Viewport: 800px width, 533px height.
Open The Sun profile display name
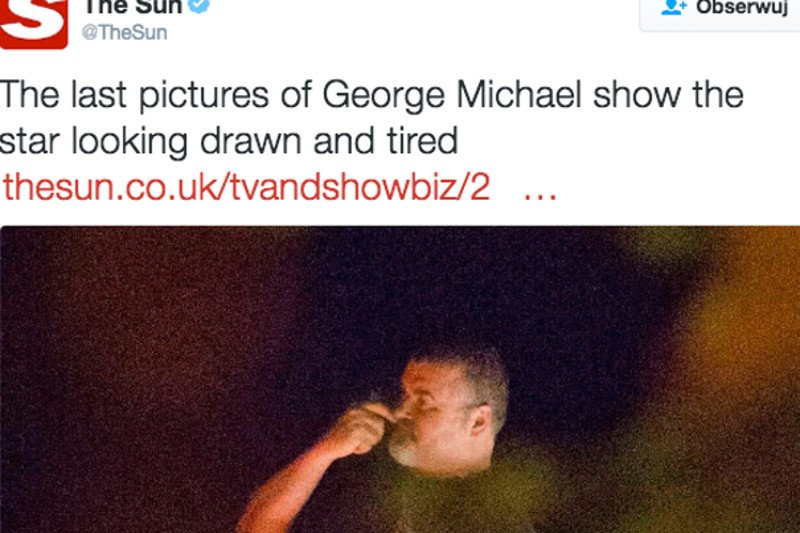pos(133,7)
